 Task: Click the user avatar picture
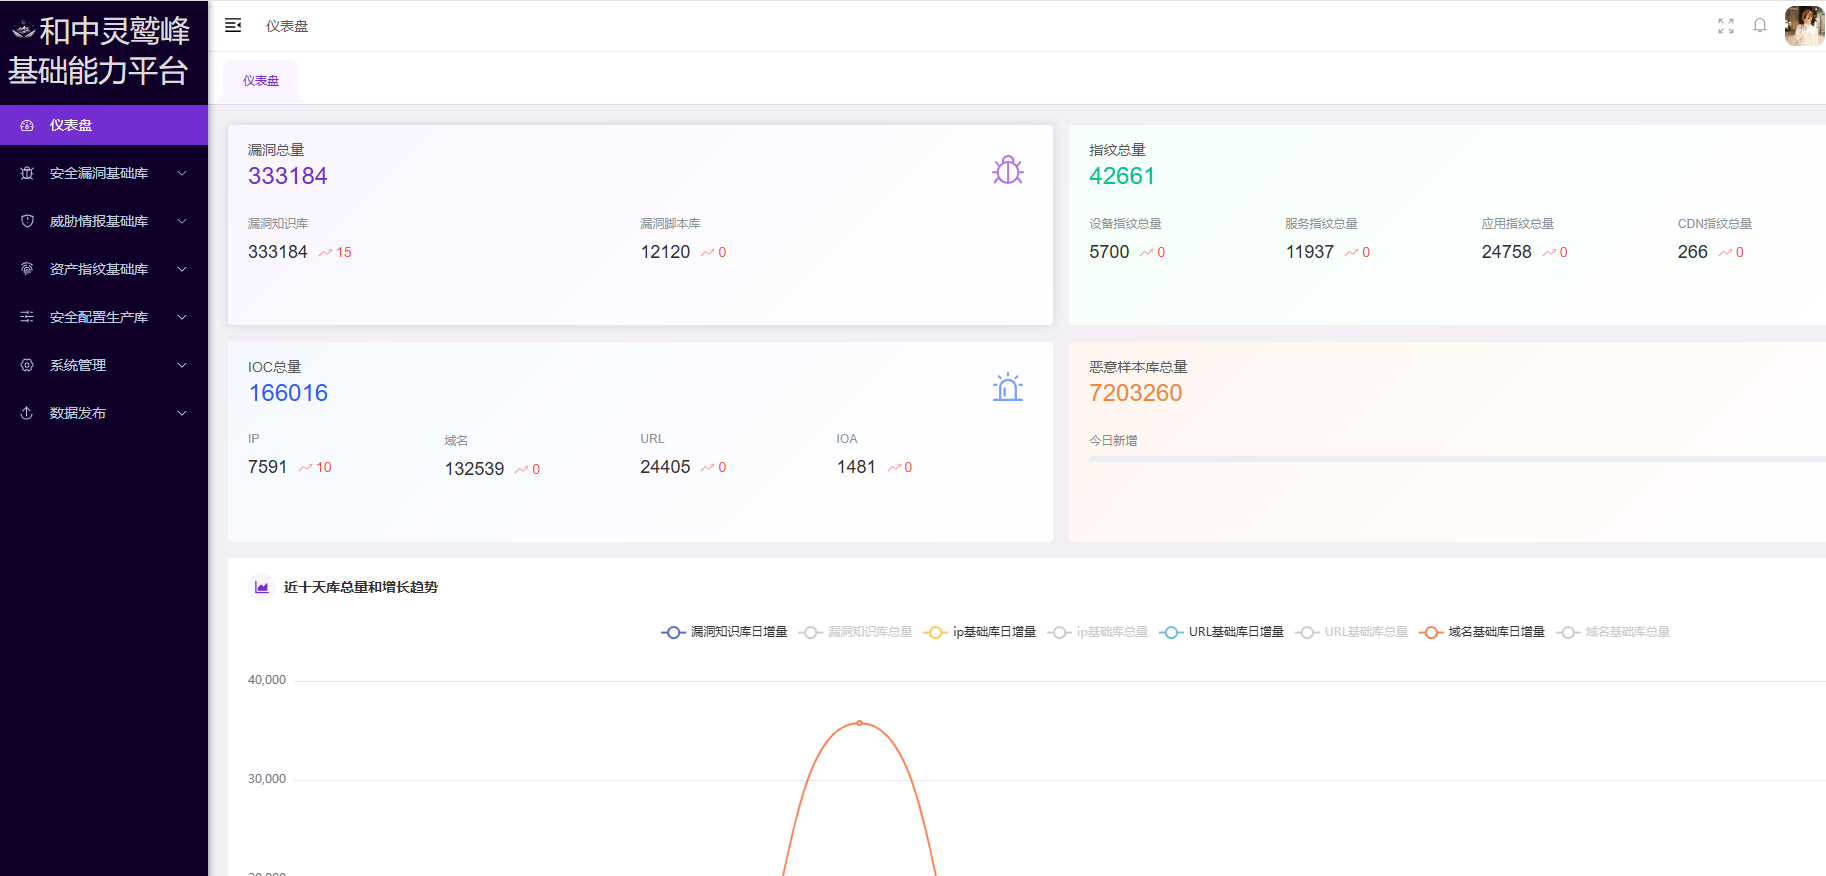(1803, 26)
